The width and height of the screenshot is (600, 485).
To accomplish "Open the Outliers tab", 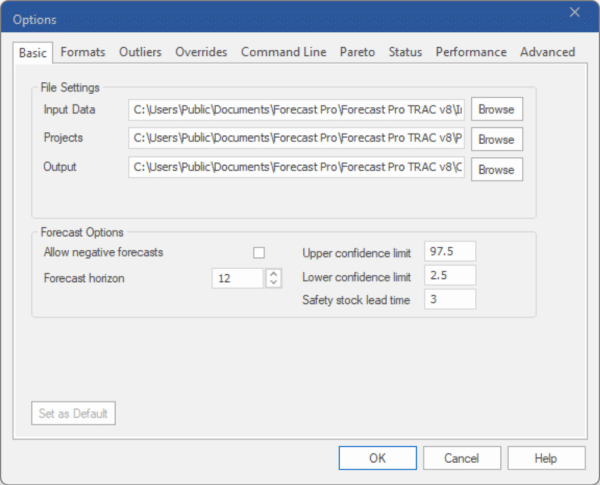I will (140, 52).
